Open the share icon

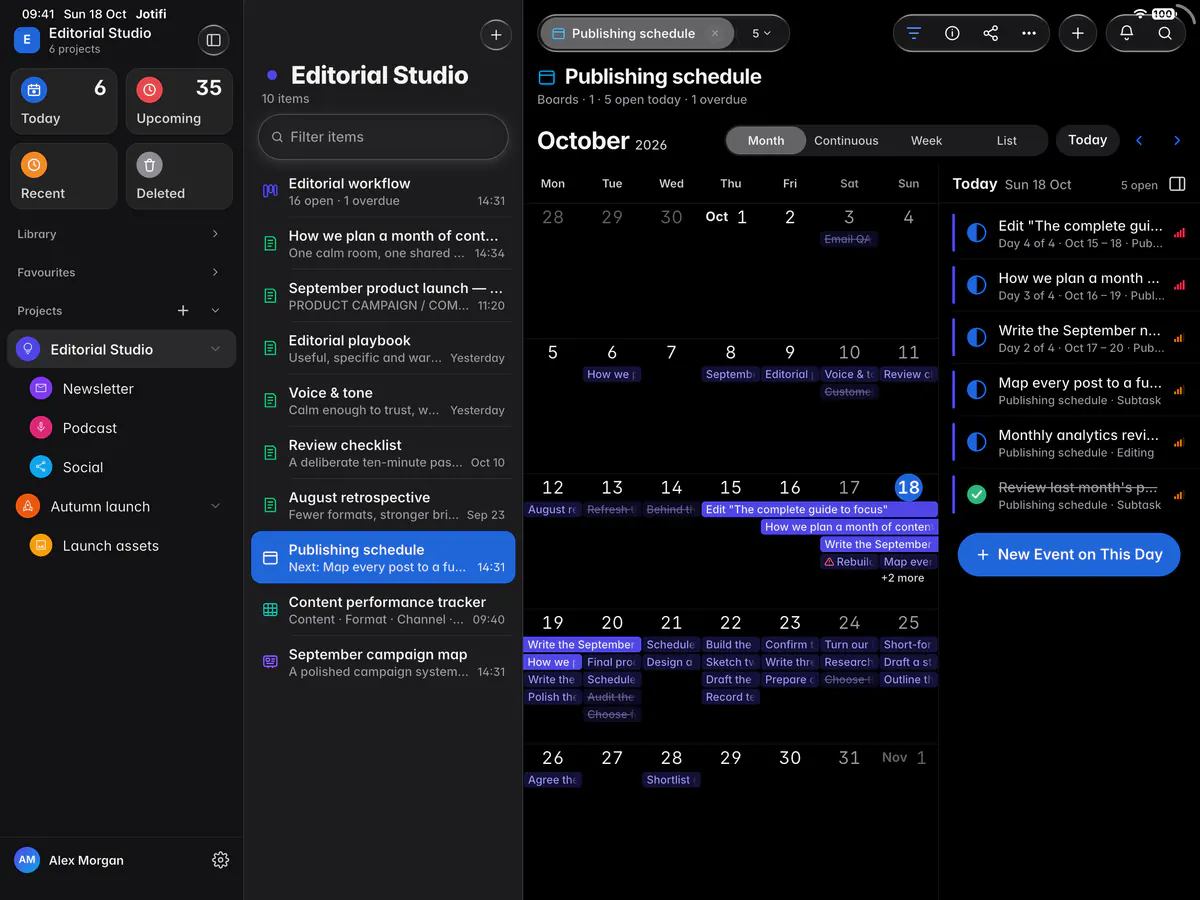point(990,33)
